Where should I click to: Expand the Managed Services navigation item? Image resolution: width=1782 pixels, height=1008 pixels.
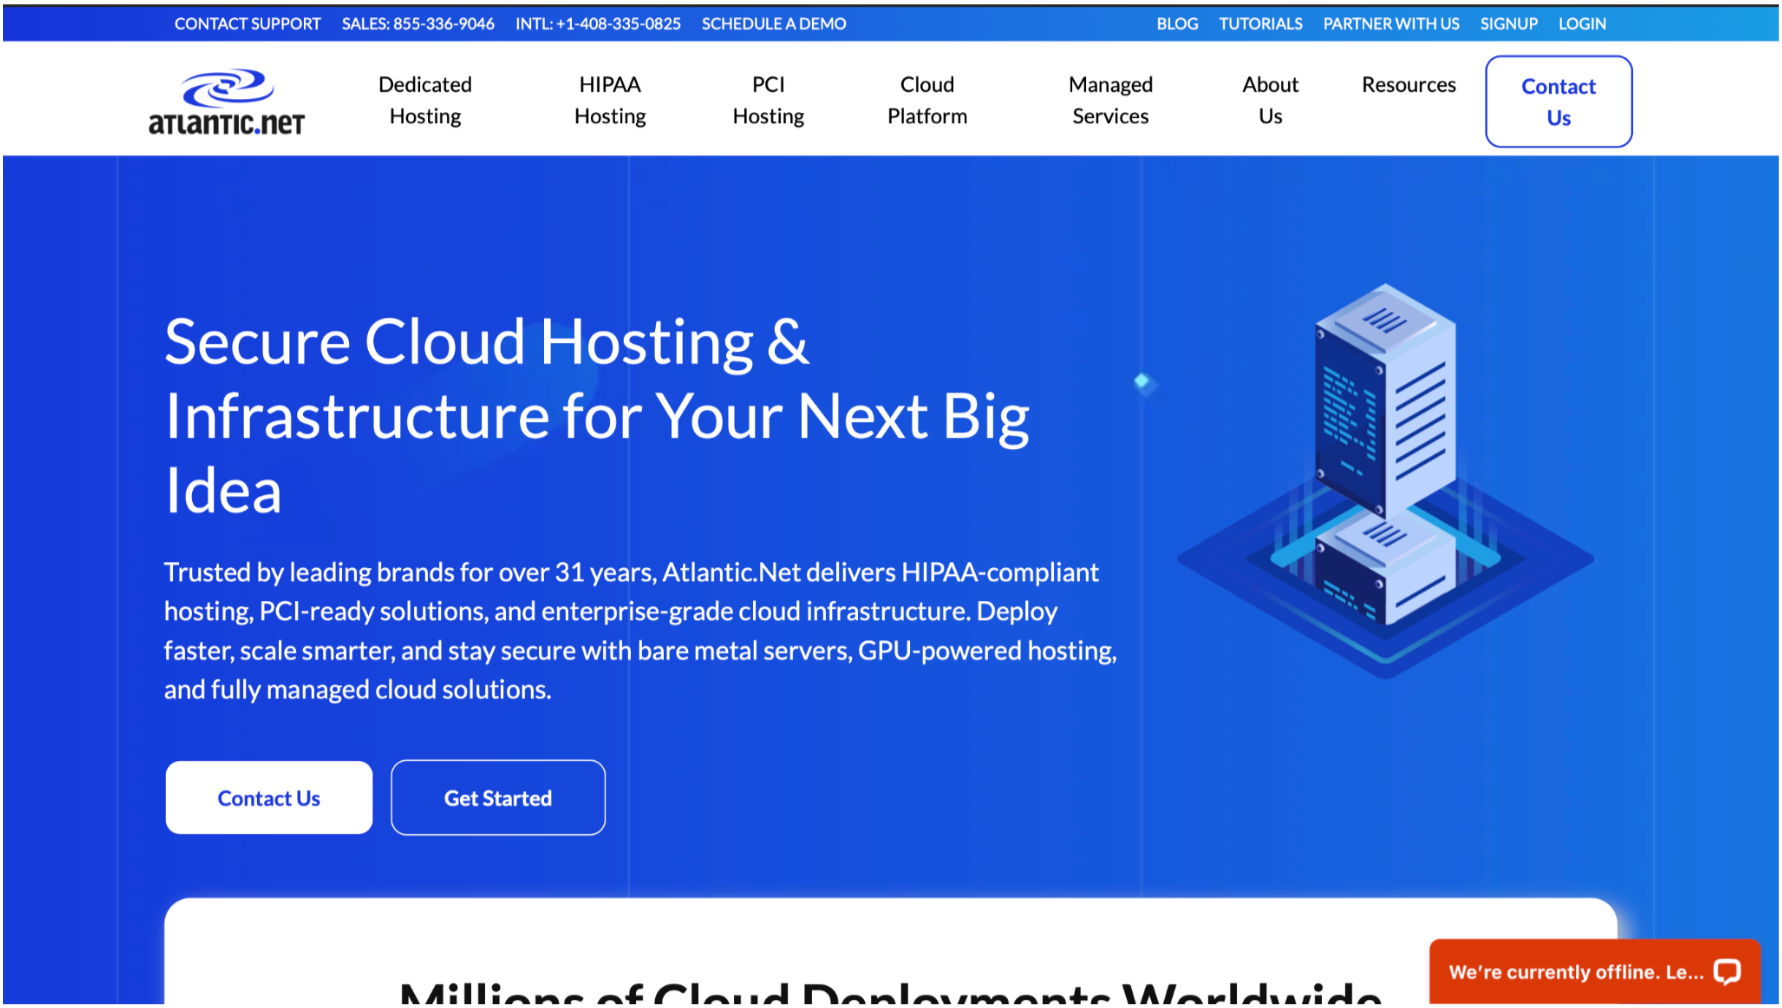pyautogui.click(x=1110, y=101)
